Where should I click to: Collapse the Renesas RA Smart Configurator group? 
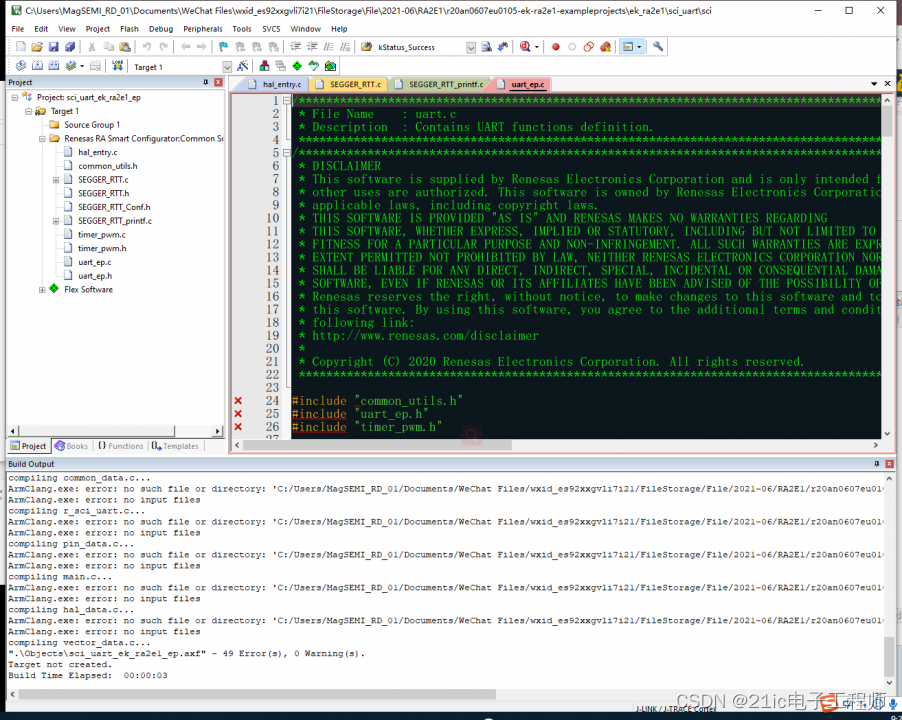(x=42, y=139)
